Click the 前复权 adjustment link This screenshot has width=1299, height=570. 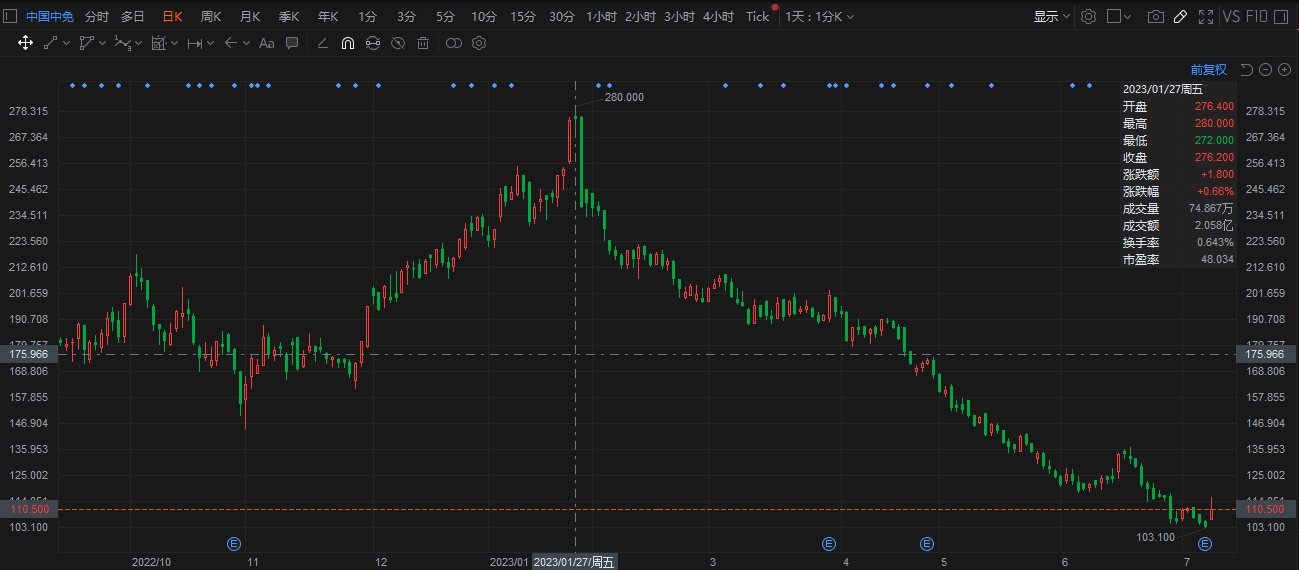pos(1208,69)
